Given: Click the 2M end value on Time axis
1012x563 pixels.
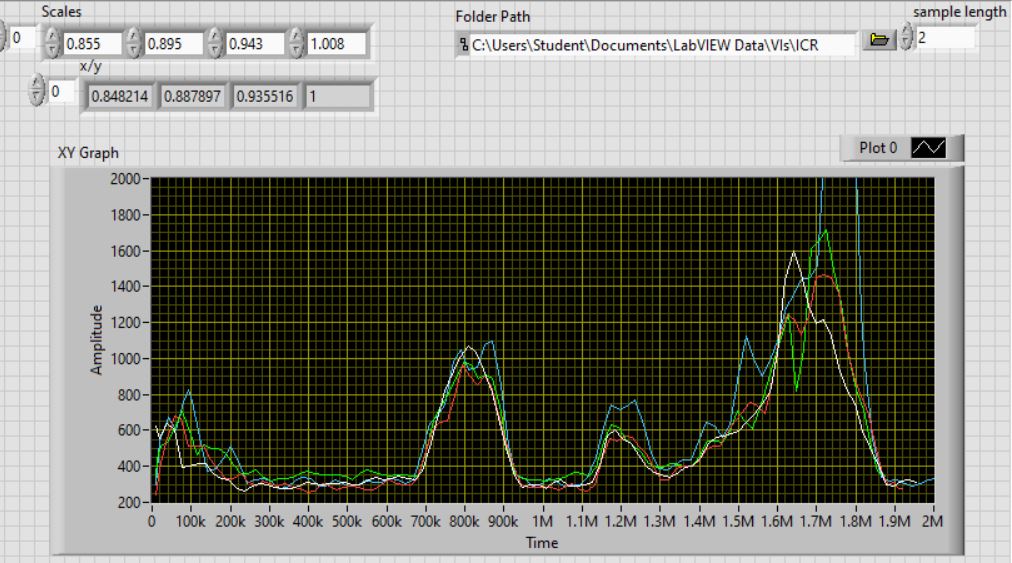Looking at the screenshot, I should click(x=932, y=522).
